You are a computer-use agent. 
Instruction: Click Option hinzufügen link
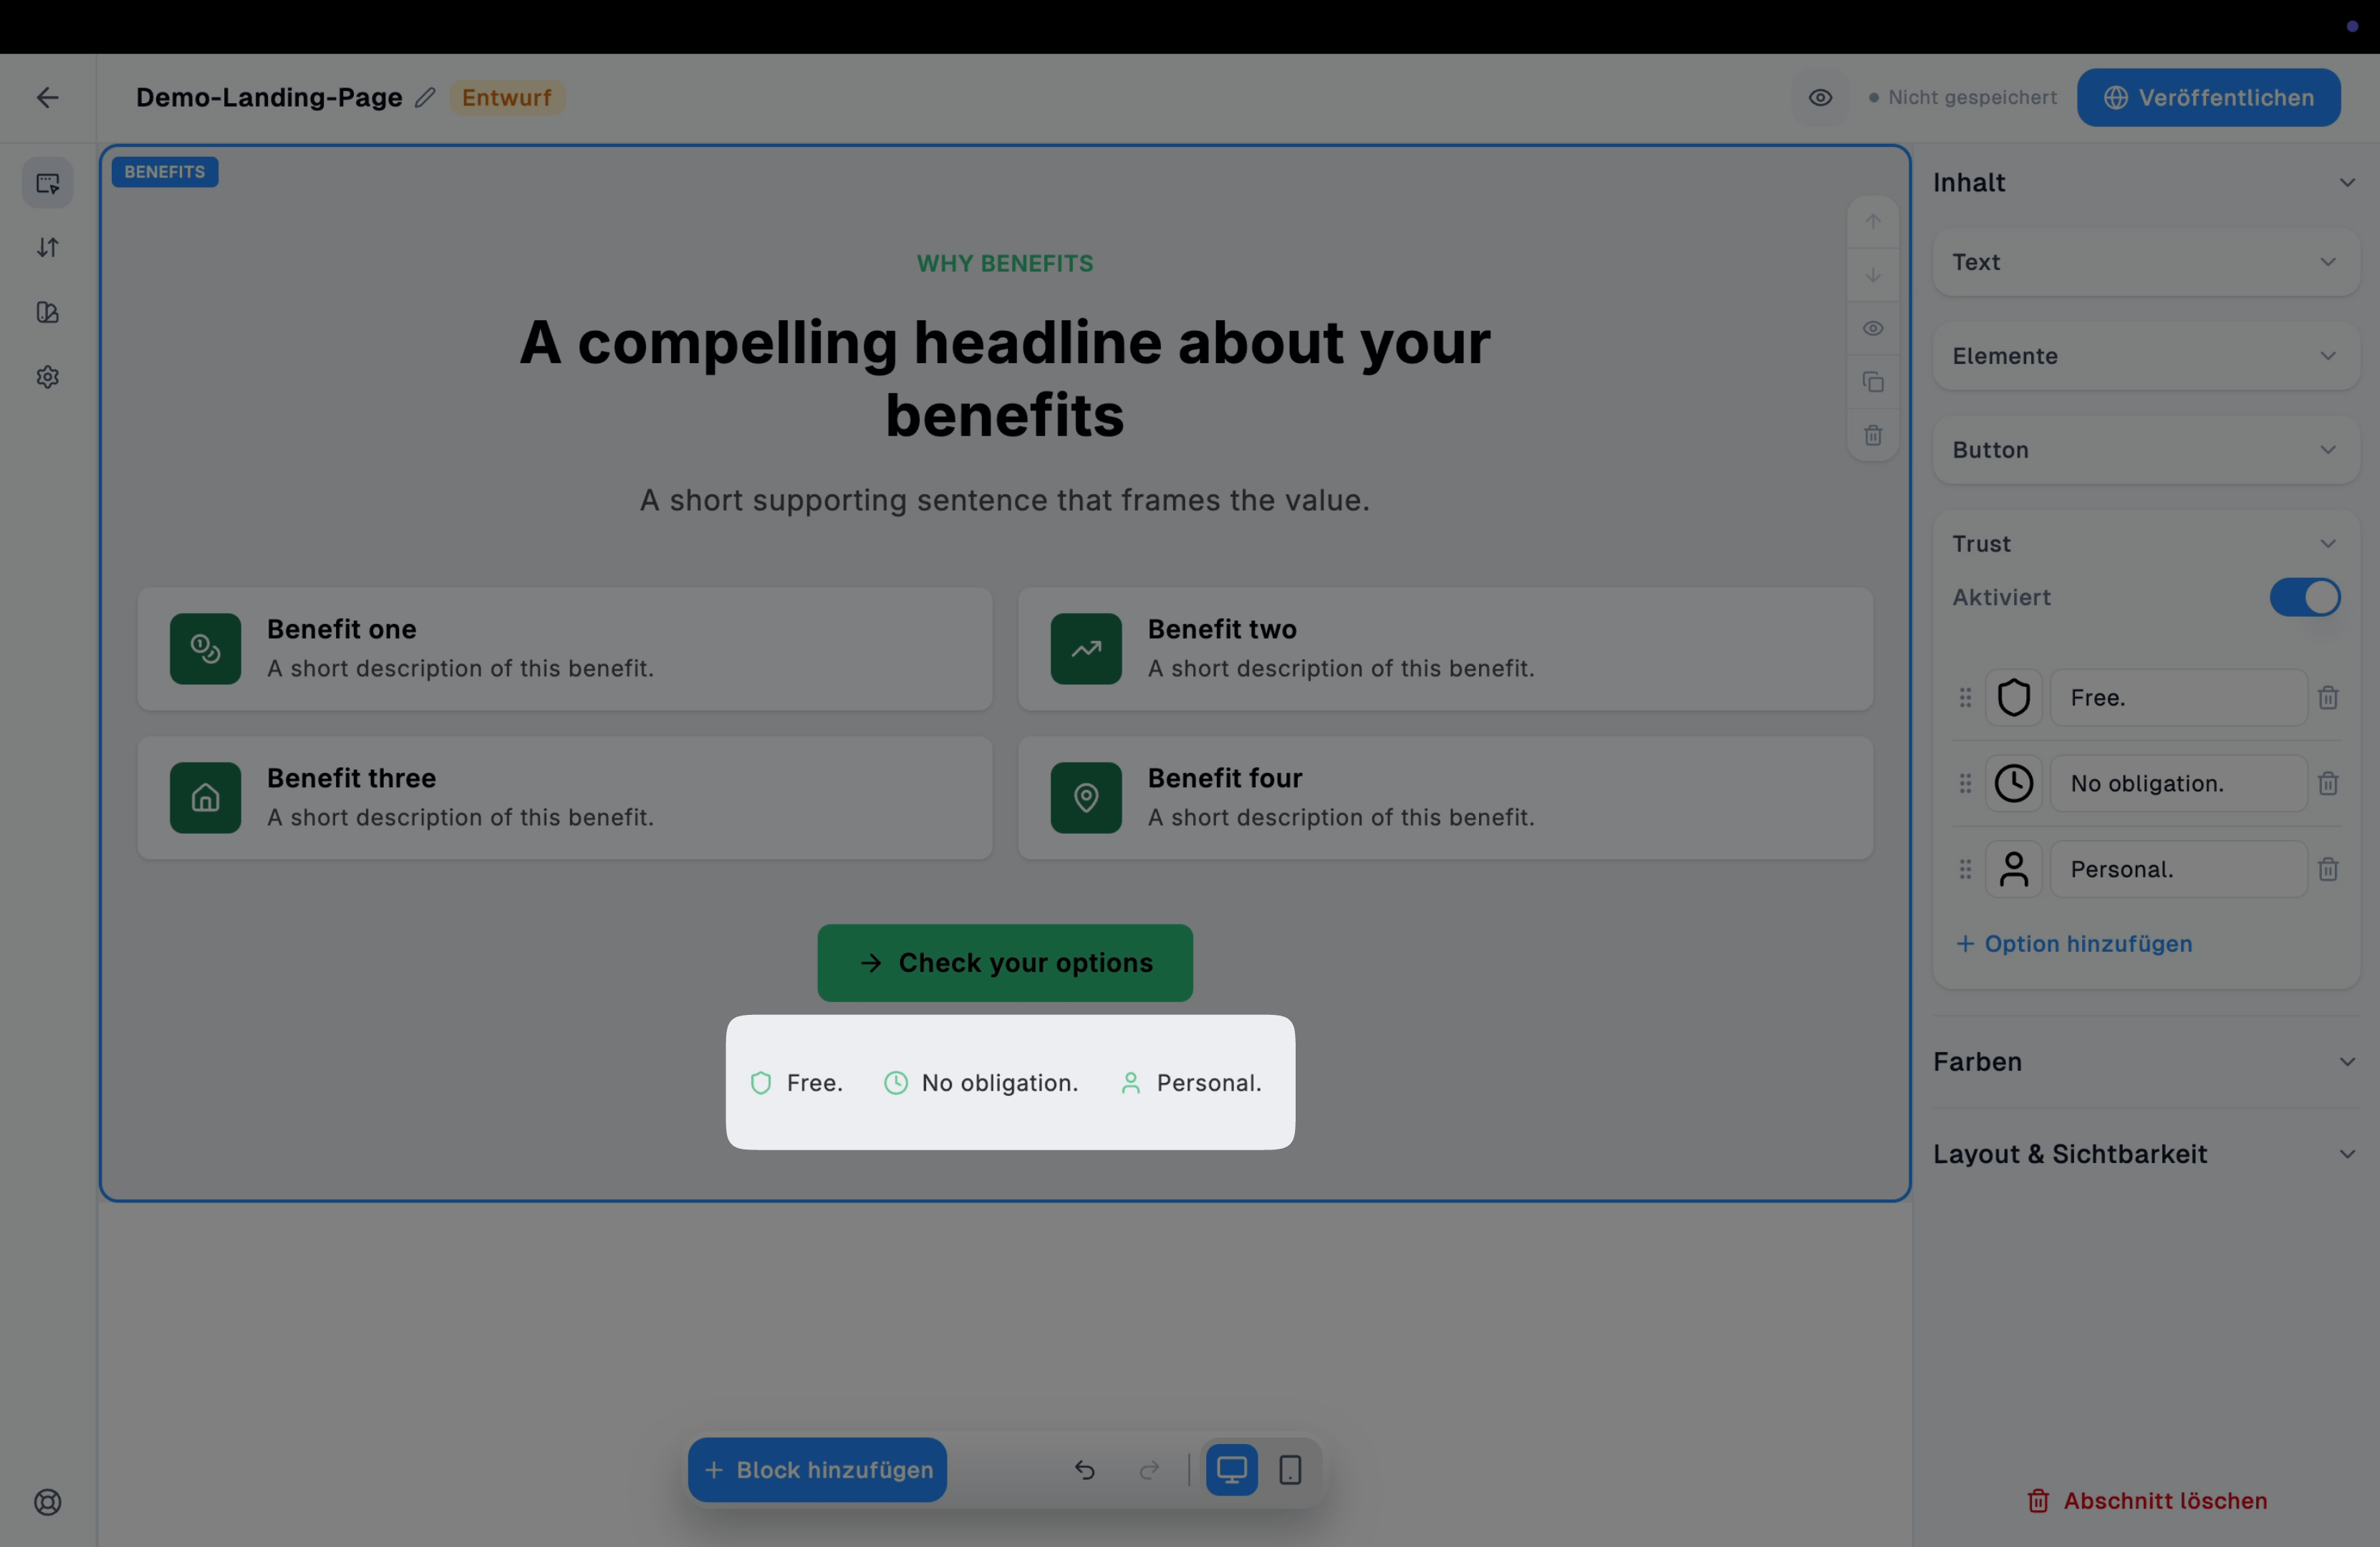pos(2074,944)
